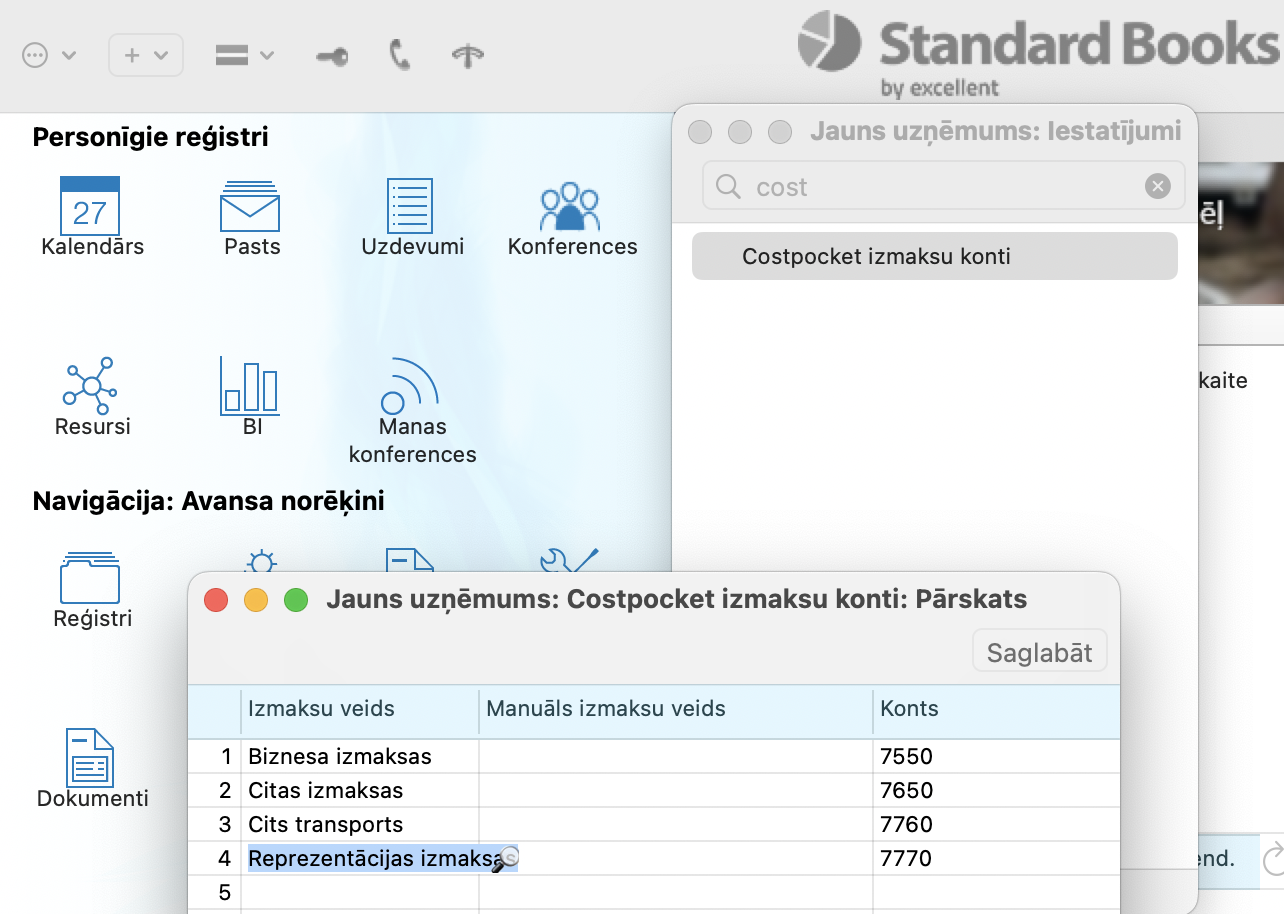Expand the window layout dropdown
The width and height of the screenshot is (1284, 914).
pyautogui.click(x=244, y=56)
